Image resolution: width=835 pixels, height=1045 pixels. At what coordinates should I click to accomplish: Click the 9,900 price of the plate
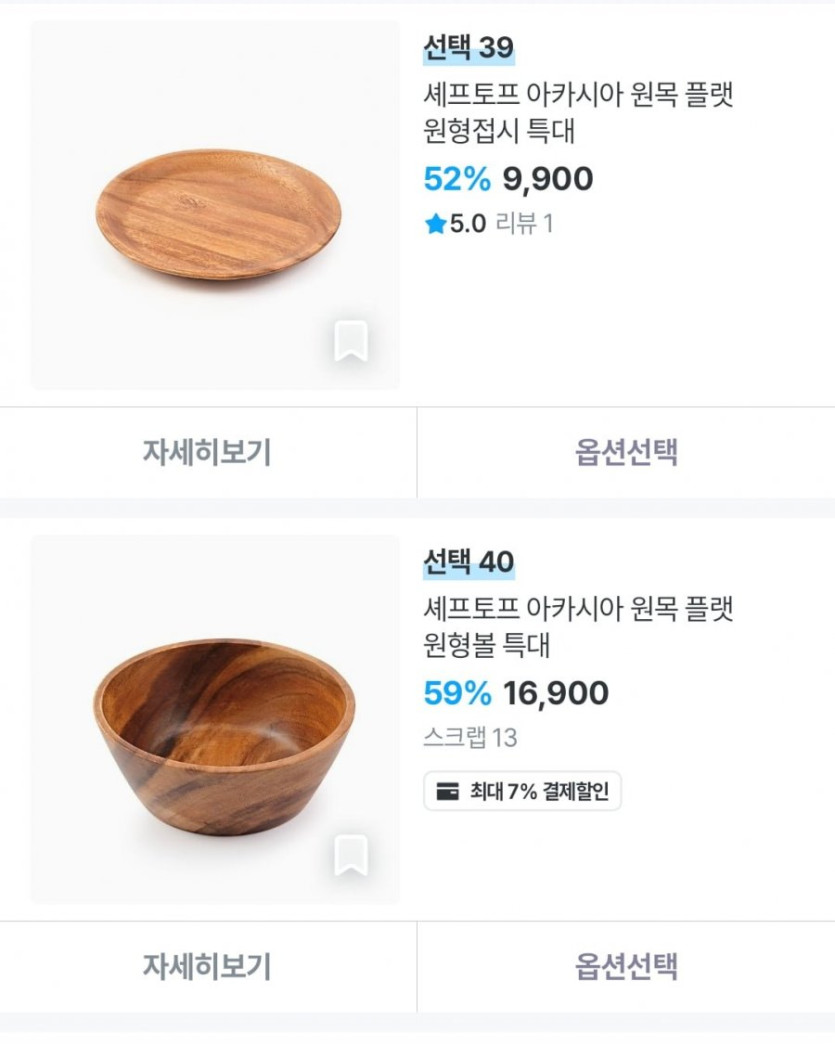coord(547,180)
